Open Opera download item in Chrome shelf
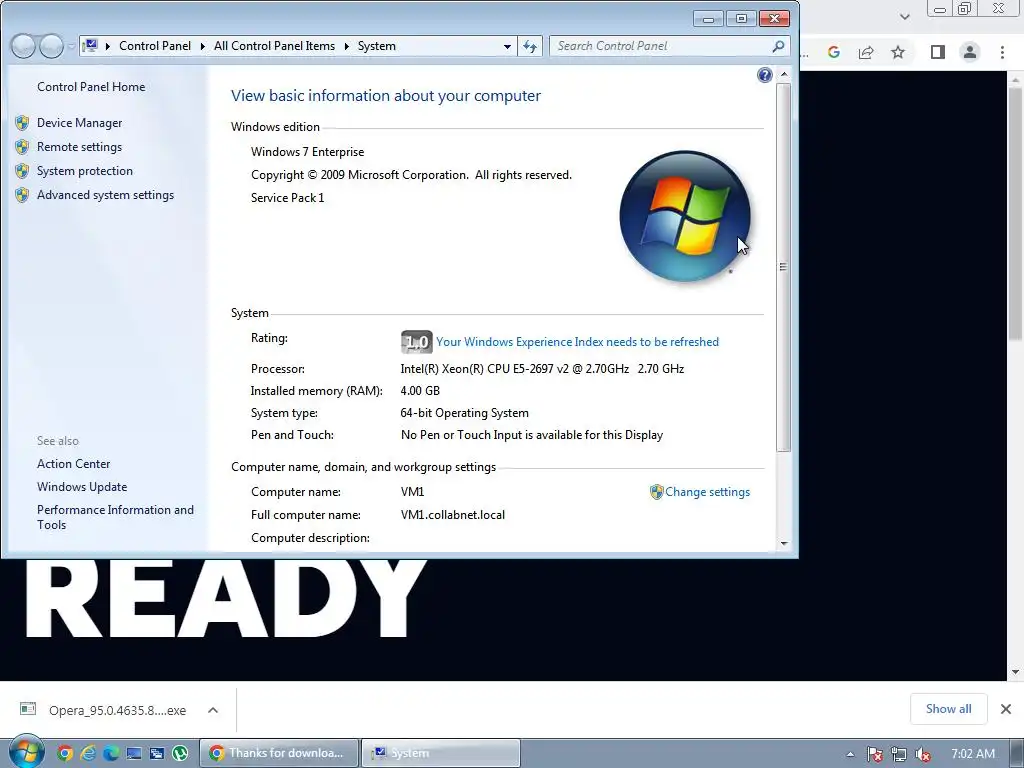Screen dimensions: 1024x768 click(104, 710)
